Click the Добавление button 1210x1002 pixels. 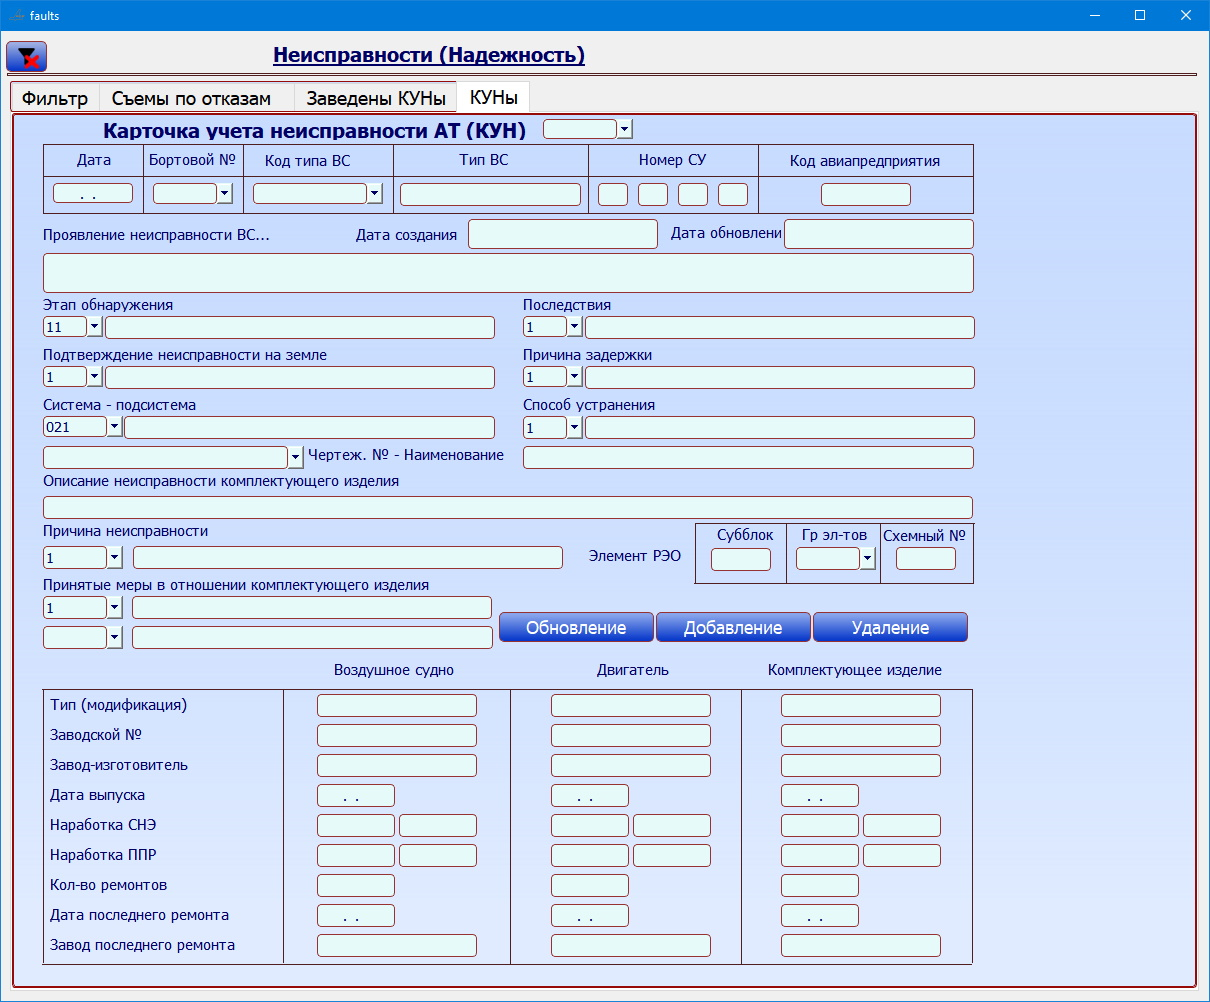coord(733,628)
